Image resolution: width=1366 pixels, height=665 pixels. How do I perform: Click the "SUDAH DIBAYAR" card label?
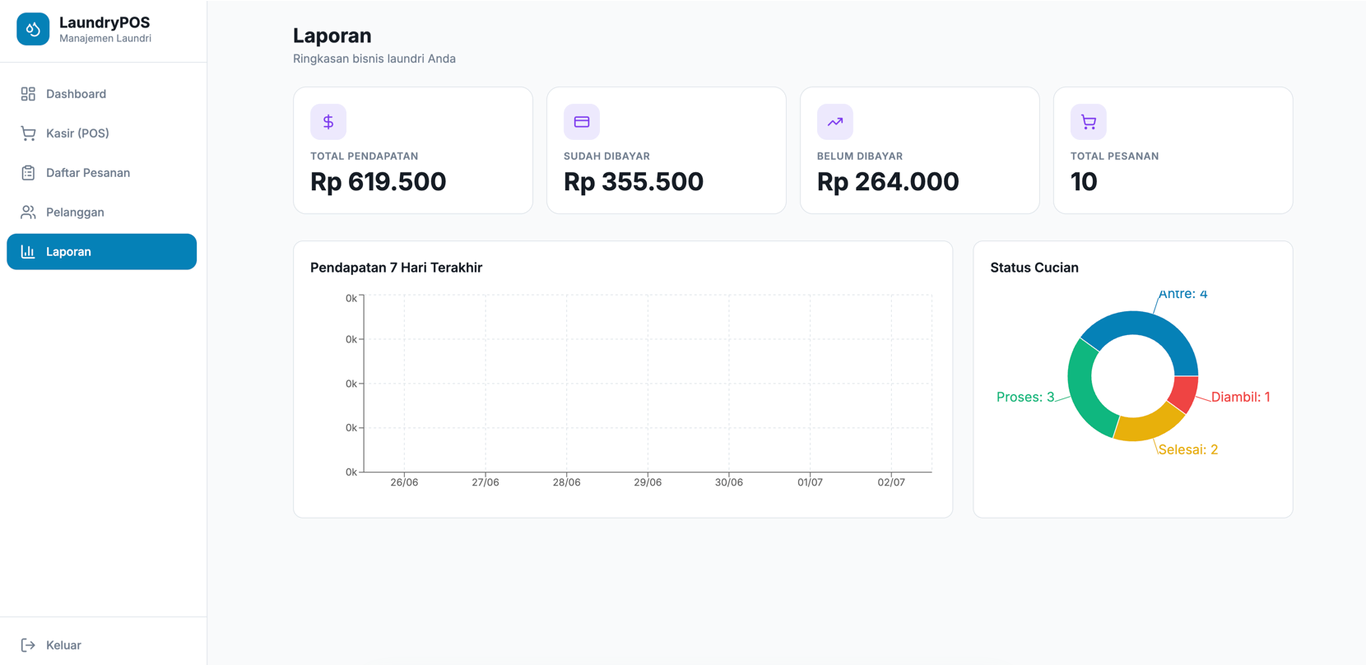coord(607,156)
